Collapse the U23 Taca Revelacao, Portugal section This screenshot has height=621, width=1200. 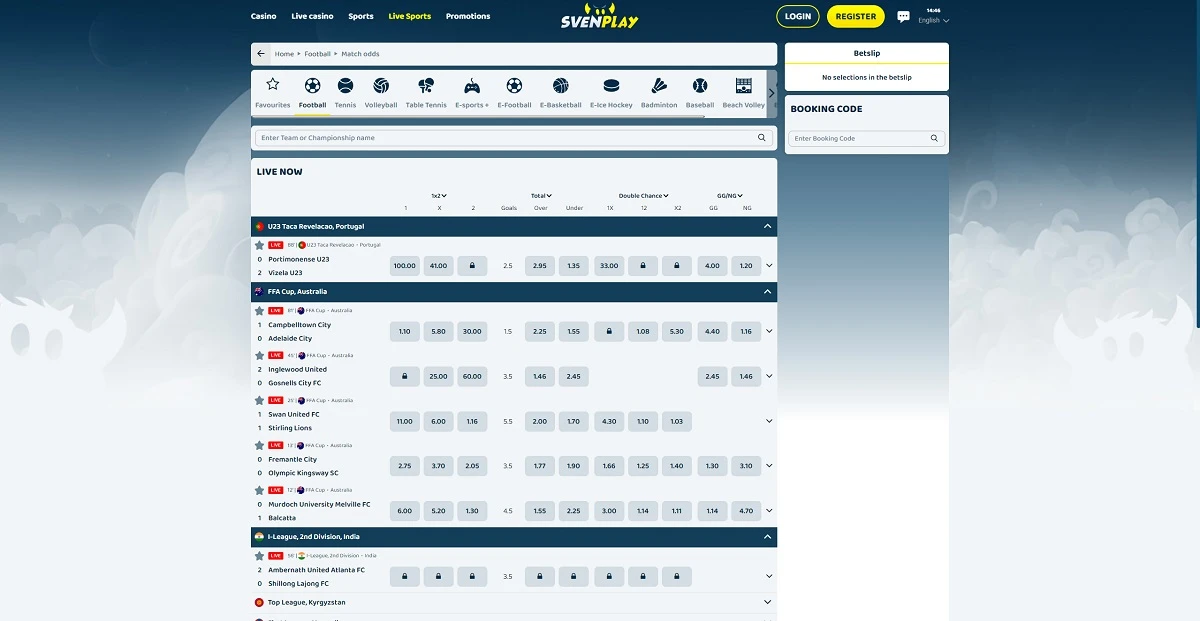(x=767, y=227)
